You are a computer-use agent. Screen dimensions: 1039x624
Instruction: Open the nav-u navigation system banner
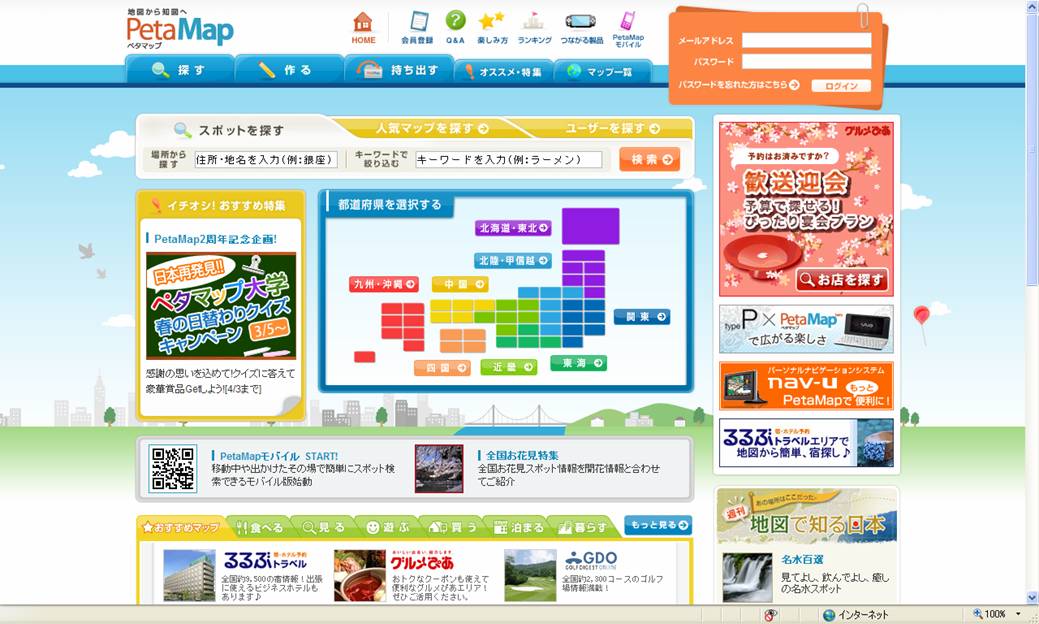pyautogui.click(x=806, y=386)
